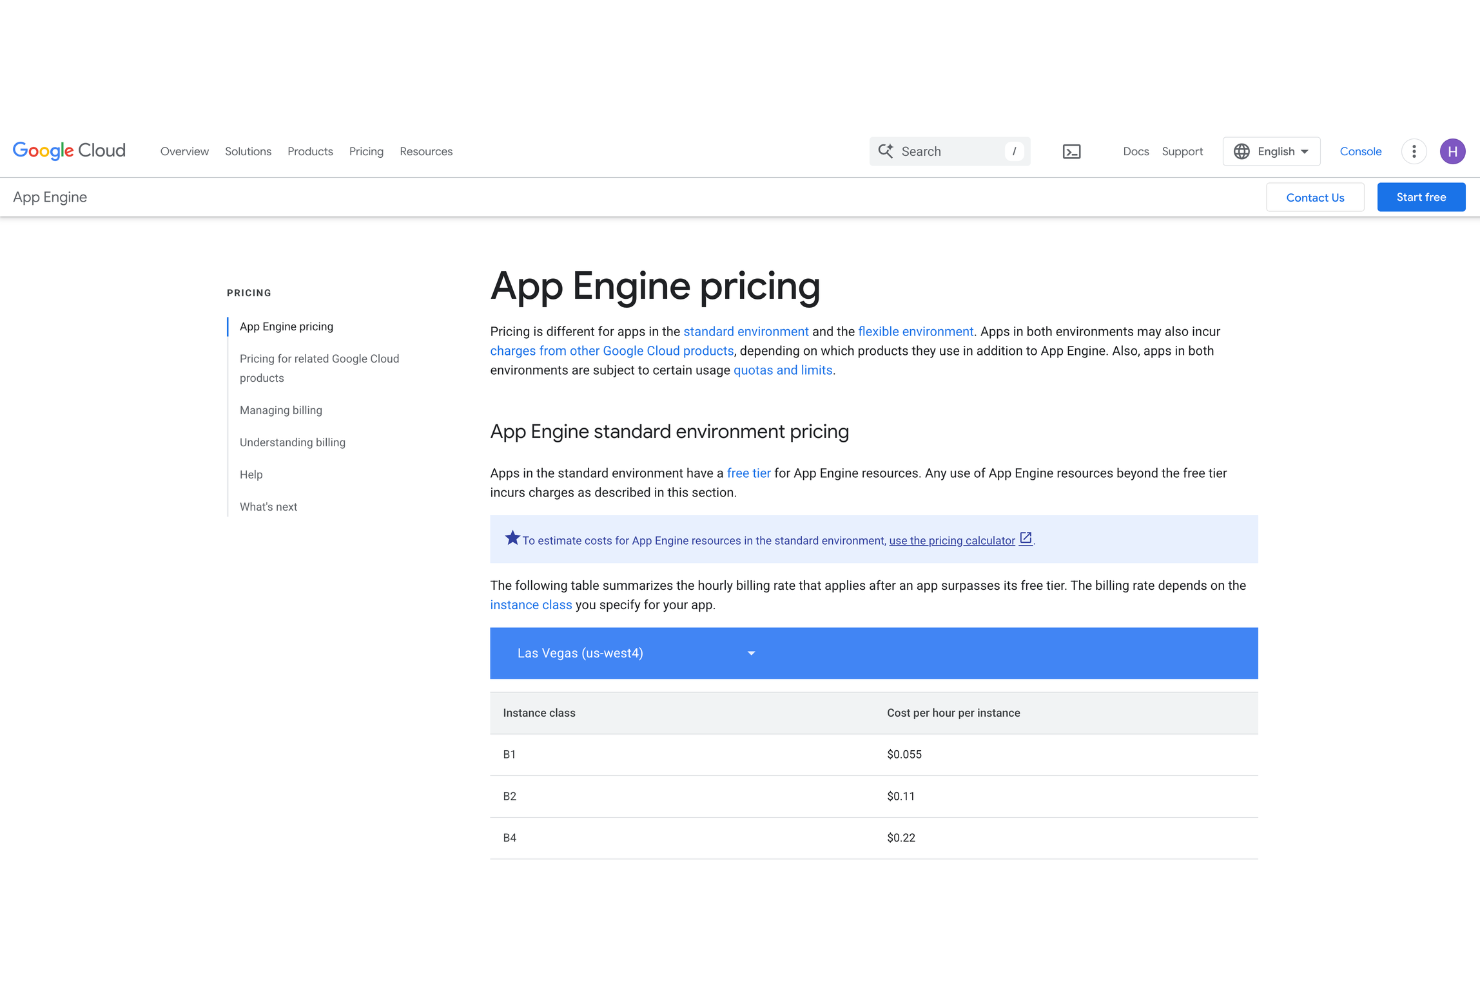1480x987 pixels.
Task: Go to Managing billing section
Action: point(281,410)
